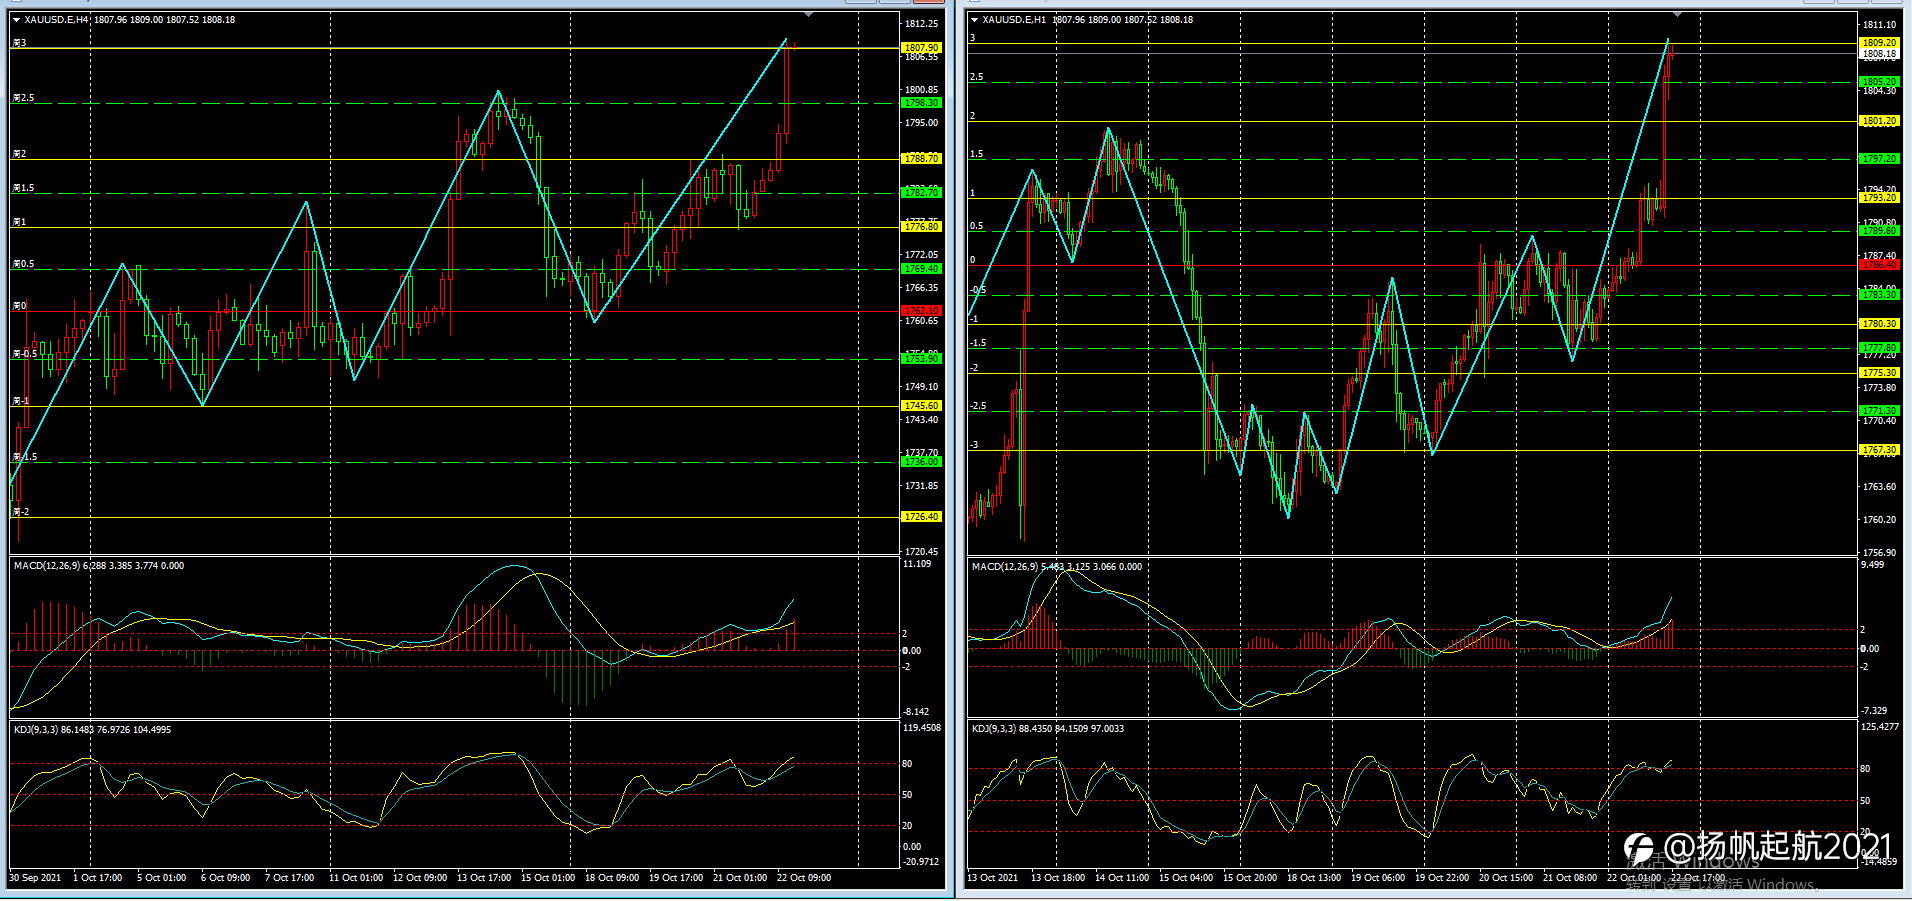Click the yellow 1726.40 price tag on H4 chart
The width and height of the screenshot is (1912, 901).
921,517
